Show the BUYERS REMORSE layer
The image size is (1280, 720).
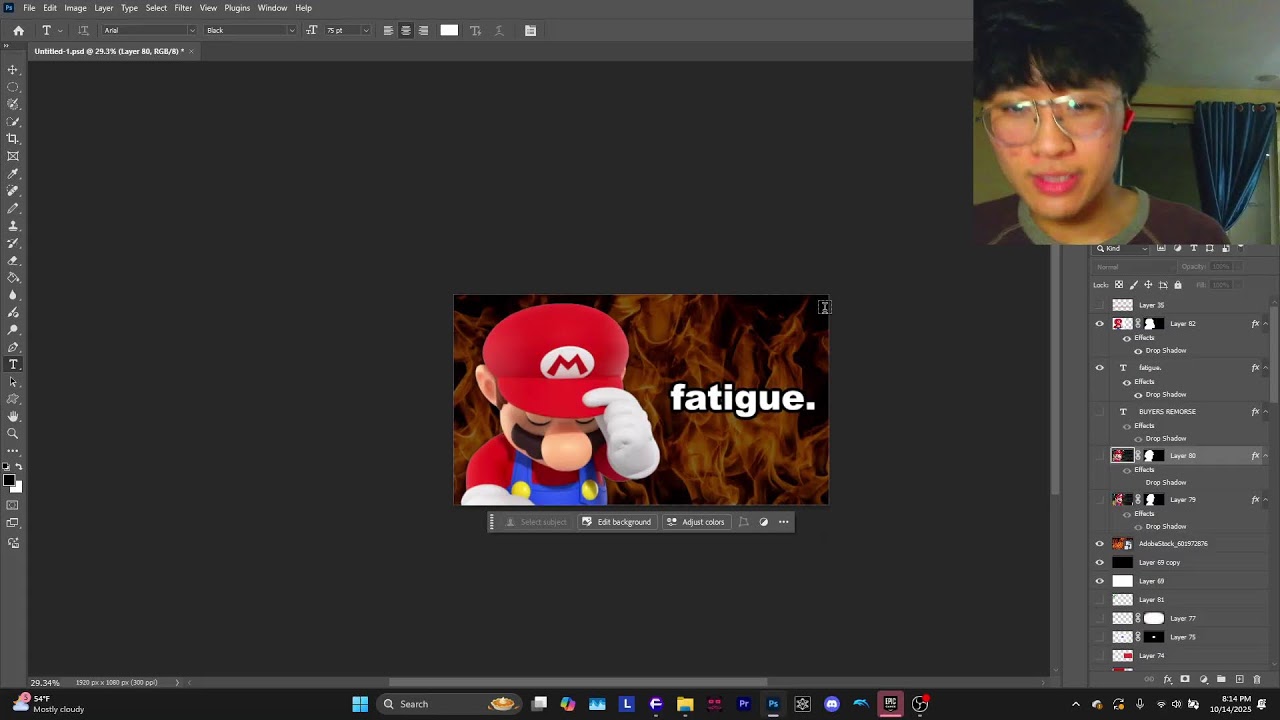click(x=1100, y=412)
